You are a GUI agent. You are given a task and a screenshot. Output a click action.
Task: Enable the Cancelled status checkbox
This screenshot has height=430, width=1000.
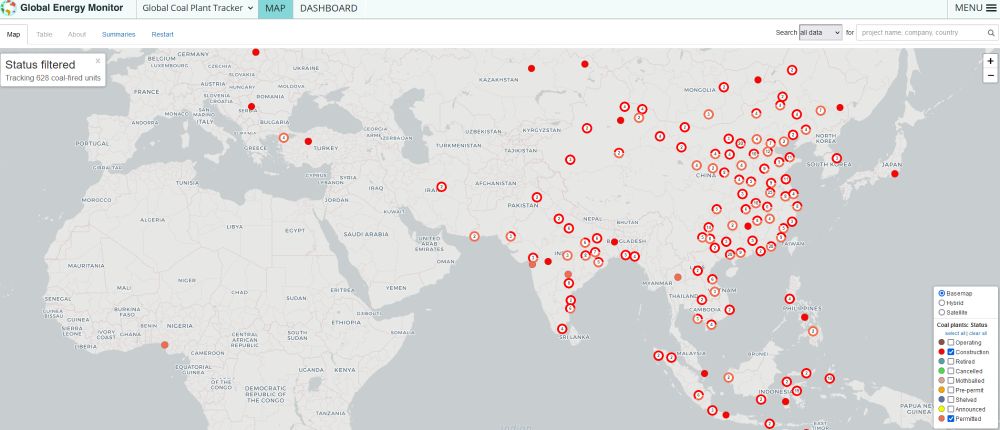pos(951,371)
